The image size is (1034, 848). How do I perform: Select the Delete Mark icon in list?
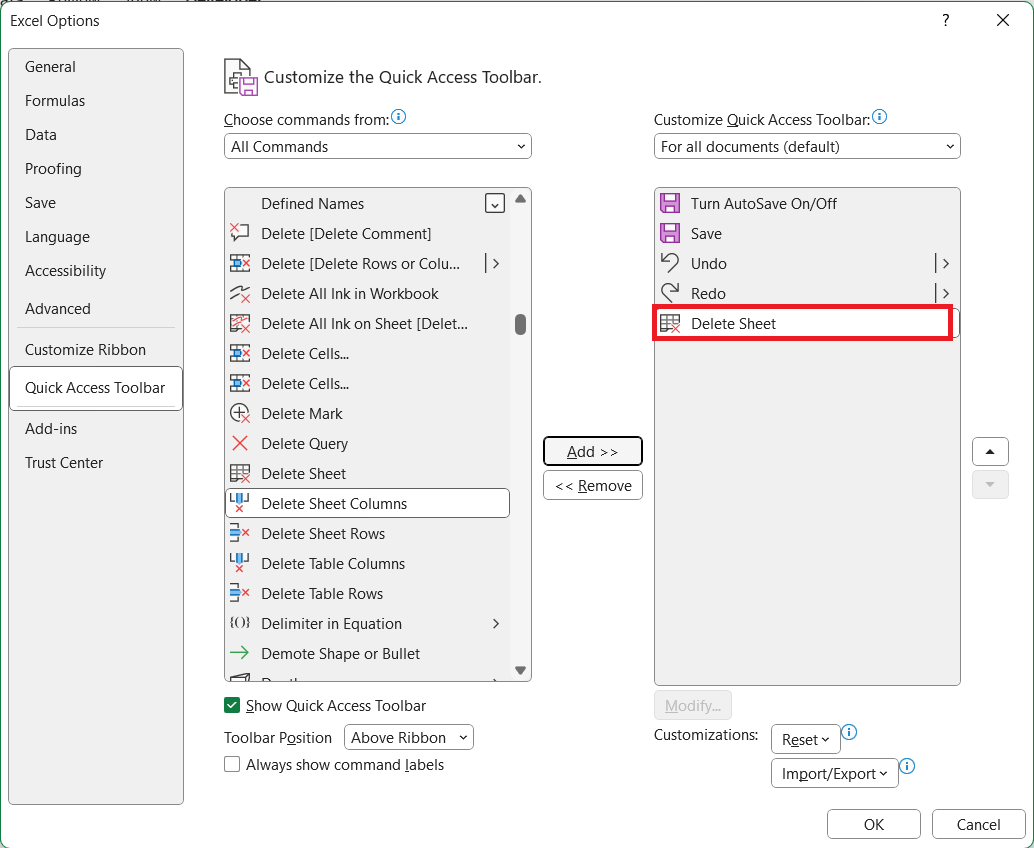[x=240, y=413]
